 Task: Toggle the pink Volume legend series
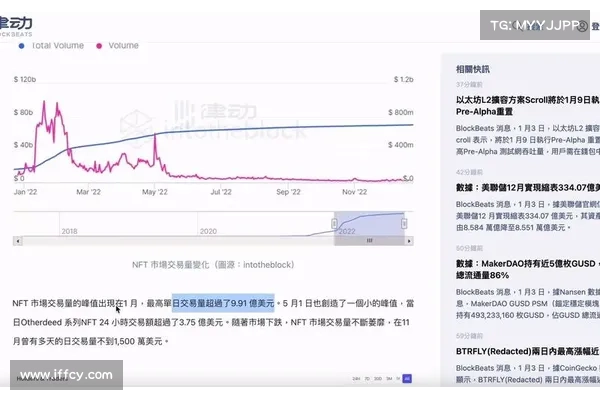(x=117, y=46)
